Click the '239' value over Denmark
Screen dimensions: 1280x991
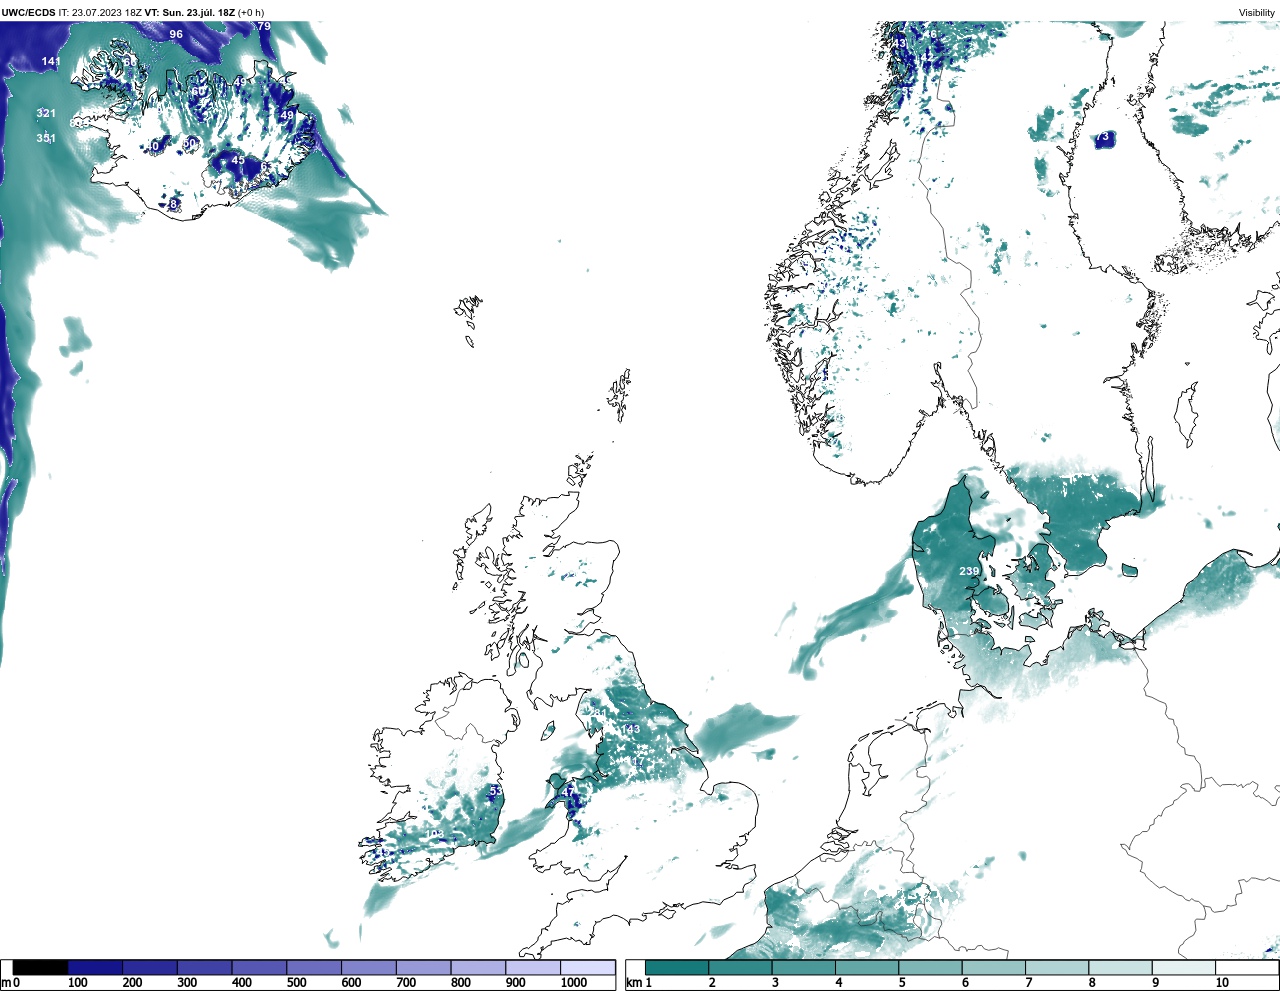(969, 572)
